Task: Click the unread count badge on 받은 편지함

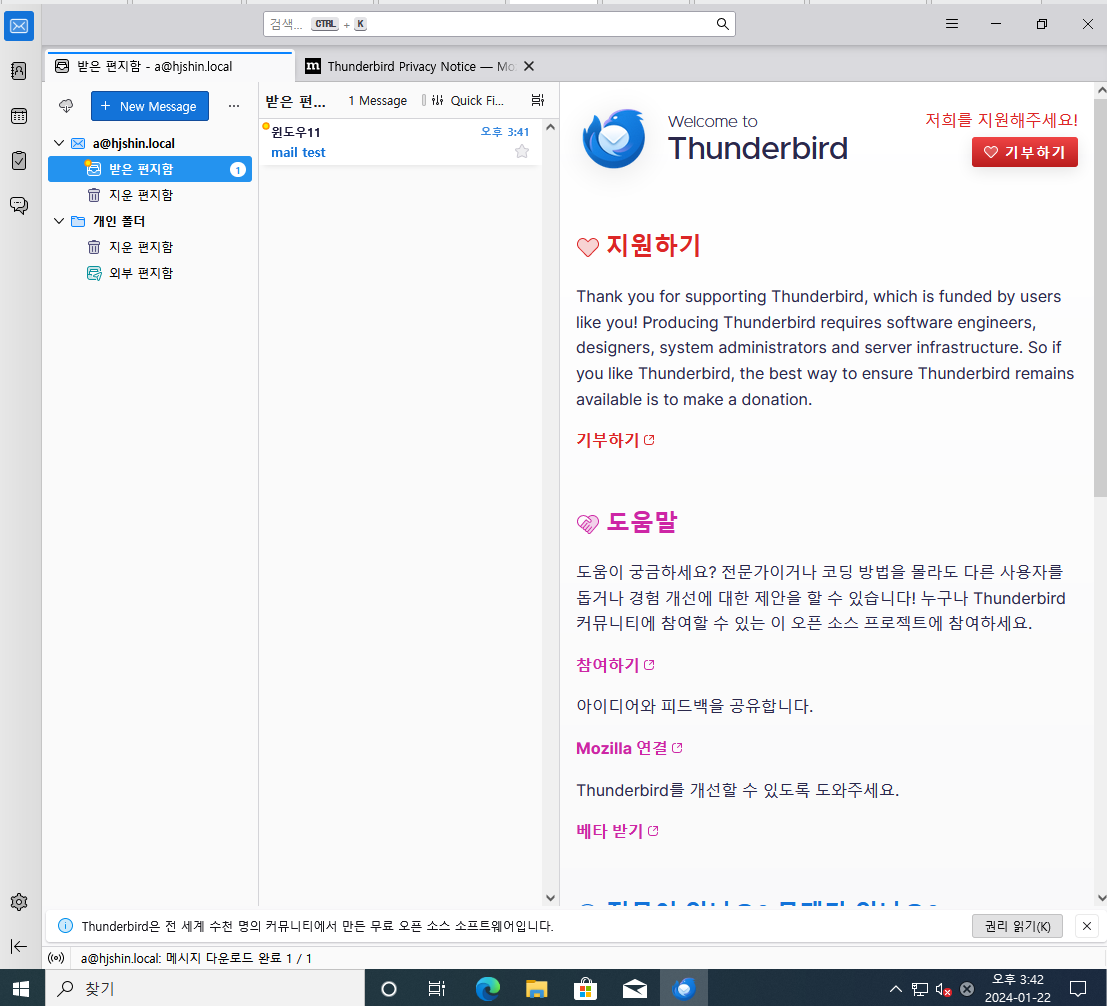Action: 238,169
